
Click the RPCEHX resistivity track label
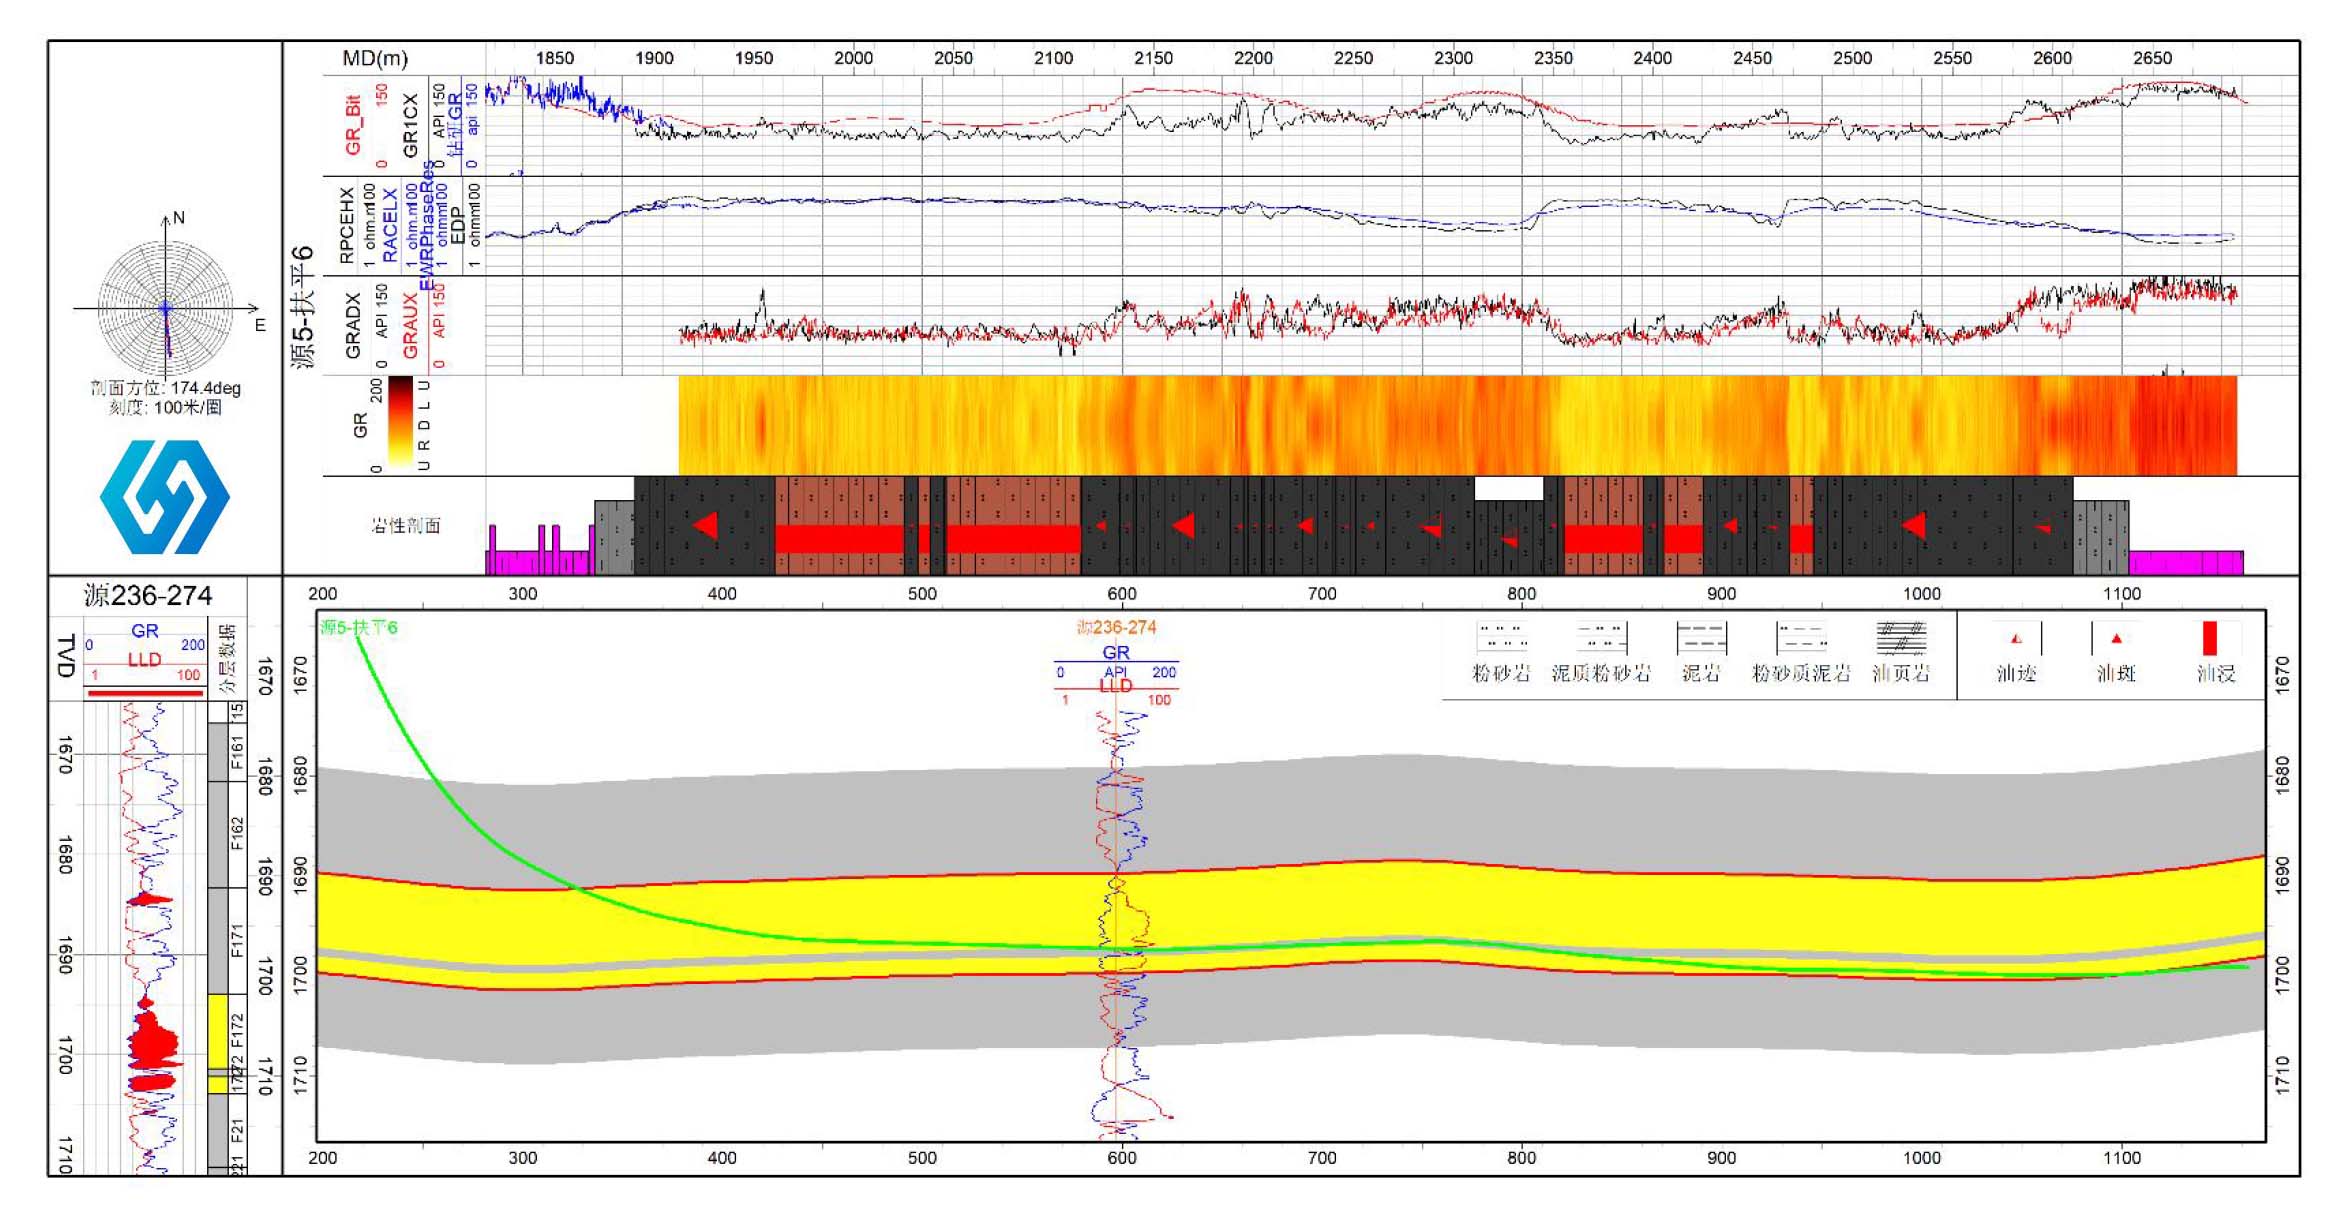tap(347, 225)
